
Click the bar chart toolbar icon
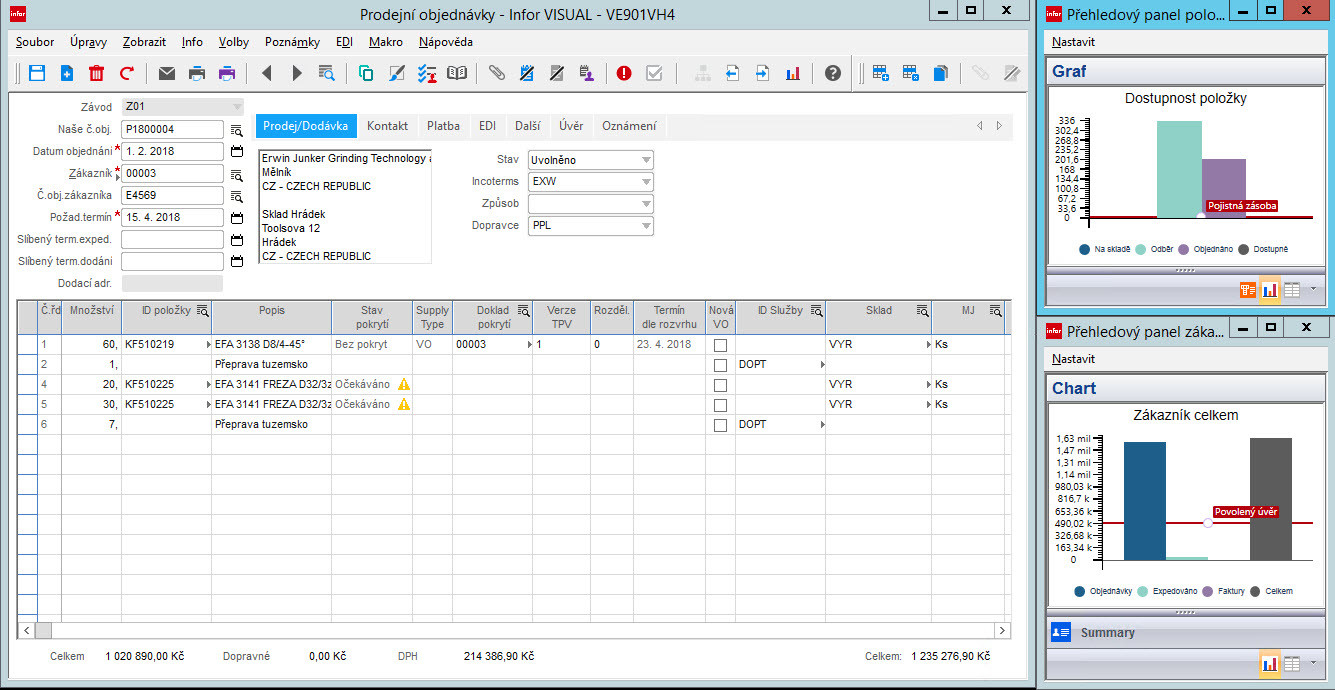(x=793, y=73)
